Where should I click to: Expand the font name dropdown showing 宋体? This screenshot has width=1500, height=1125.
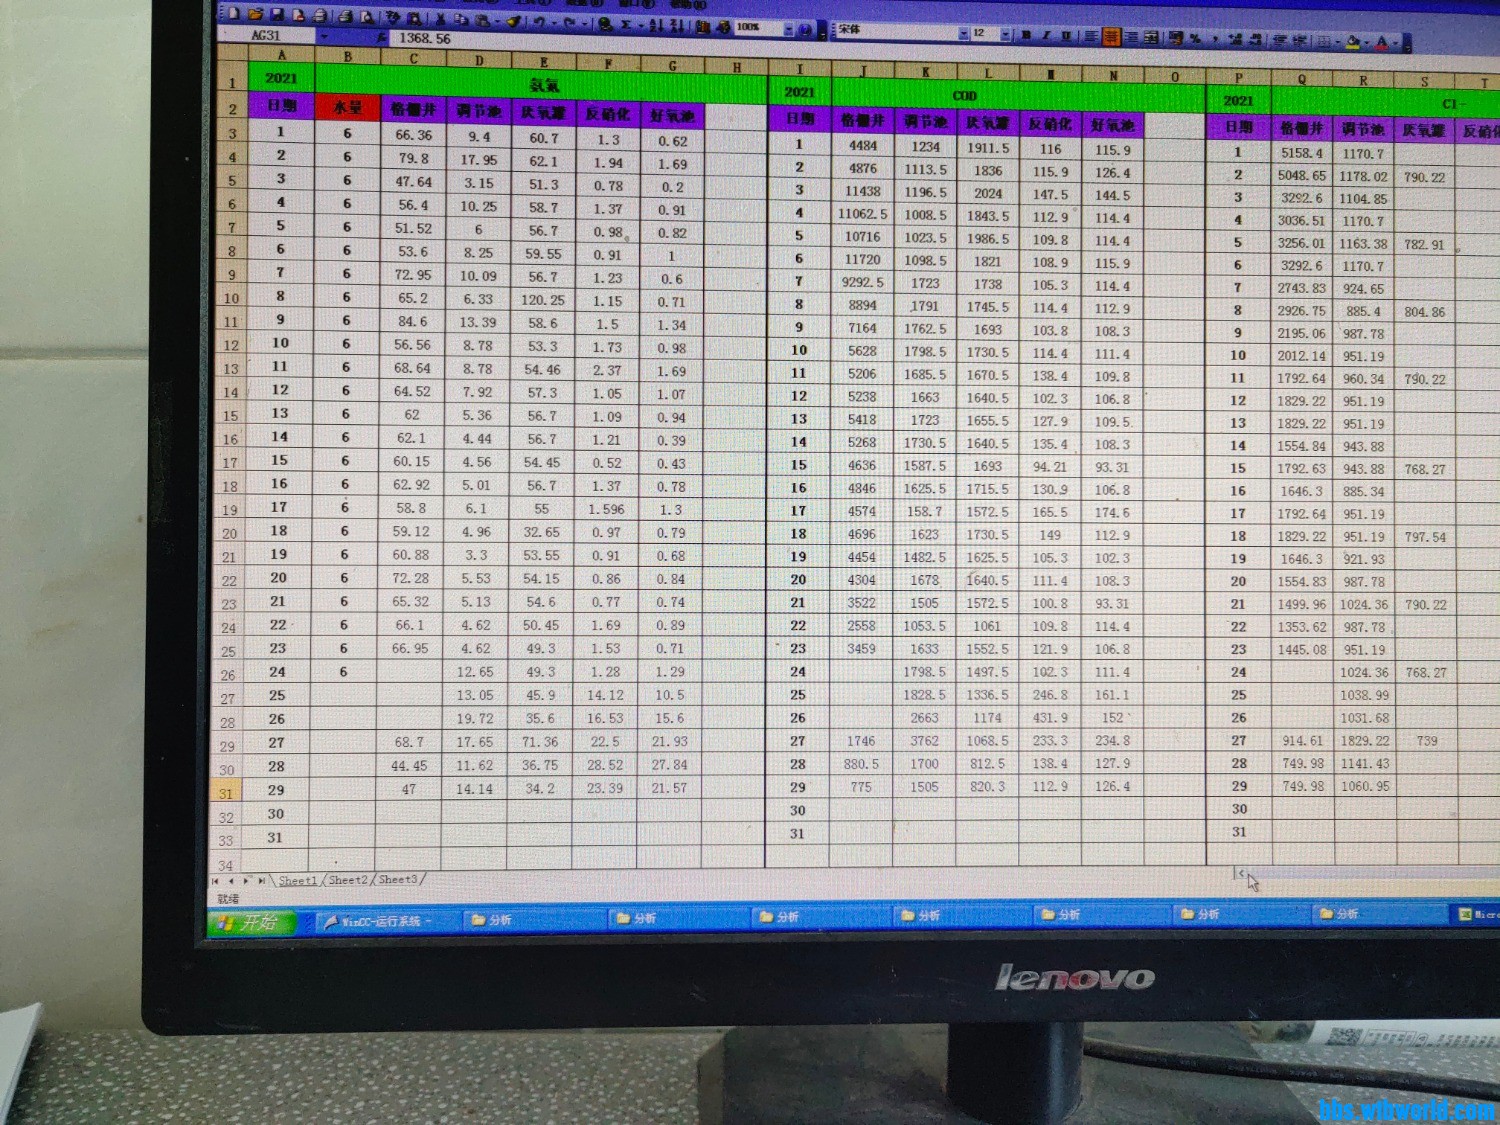coord(963,33)
